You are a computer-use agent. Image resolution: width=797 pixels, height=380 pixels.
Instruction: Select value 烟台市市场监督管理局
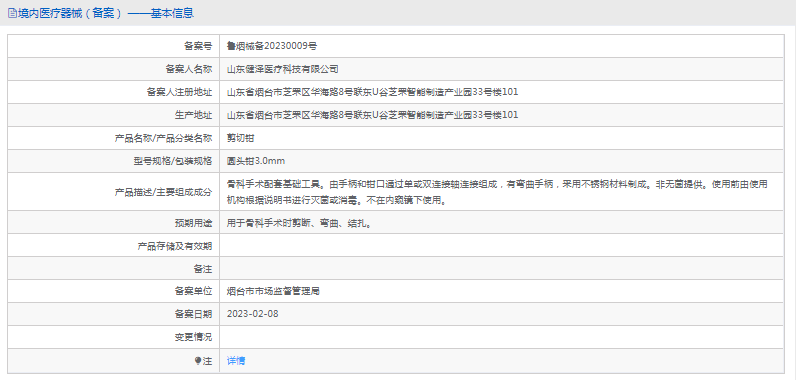[x=273, y=291]
